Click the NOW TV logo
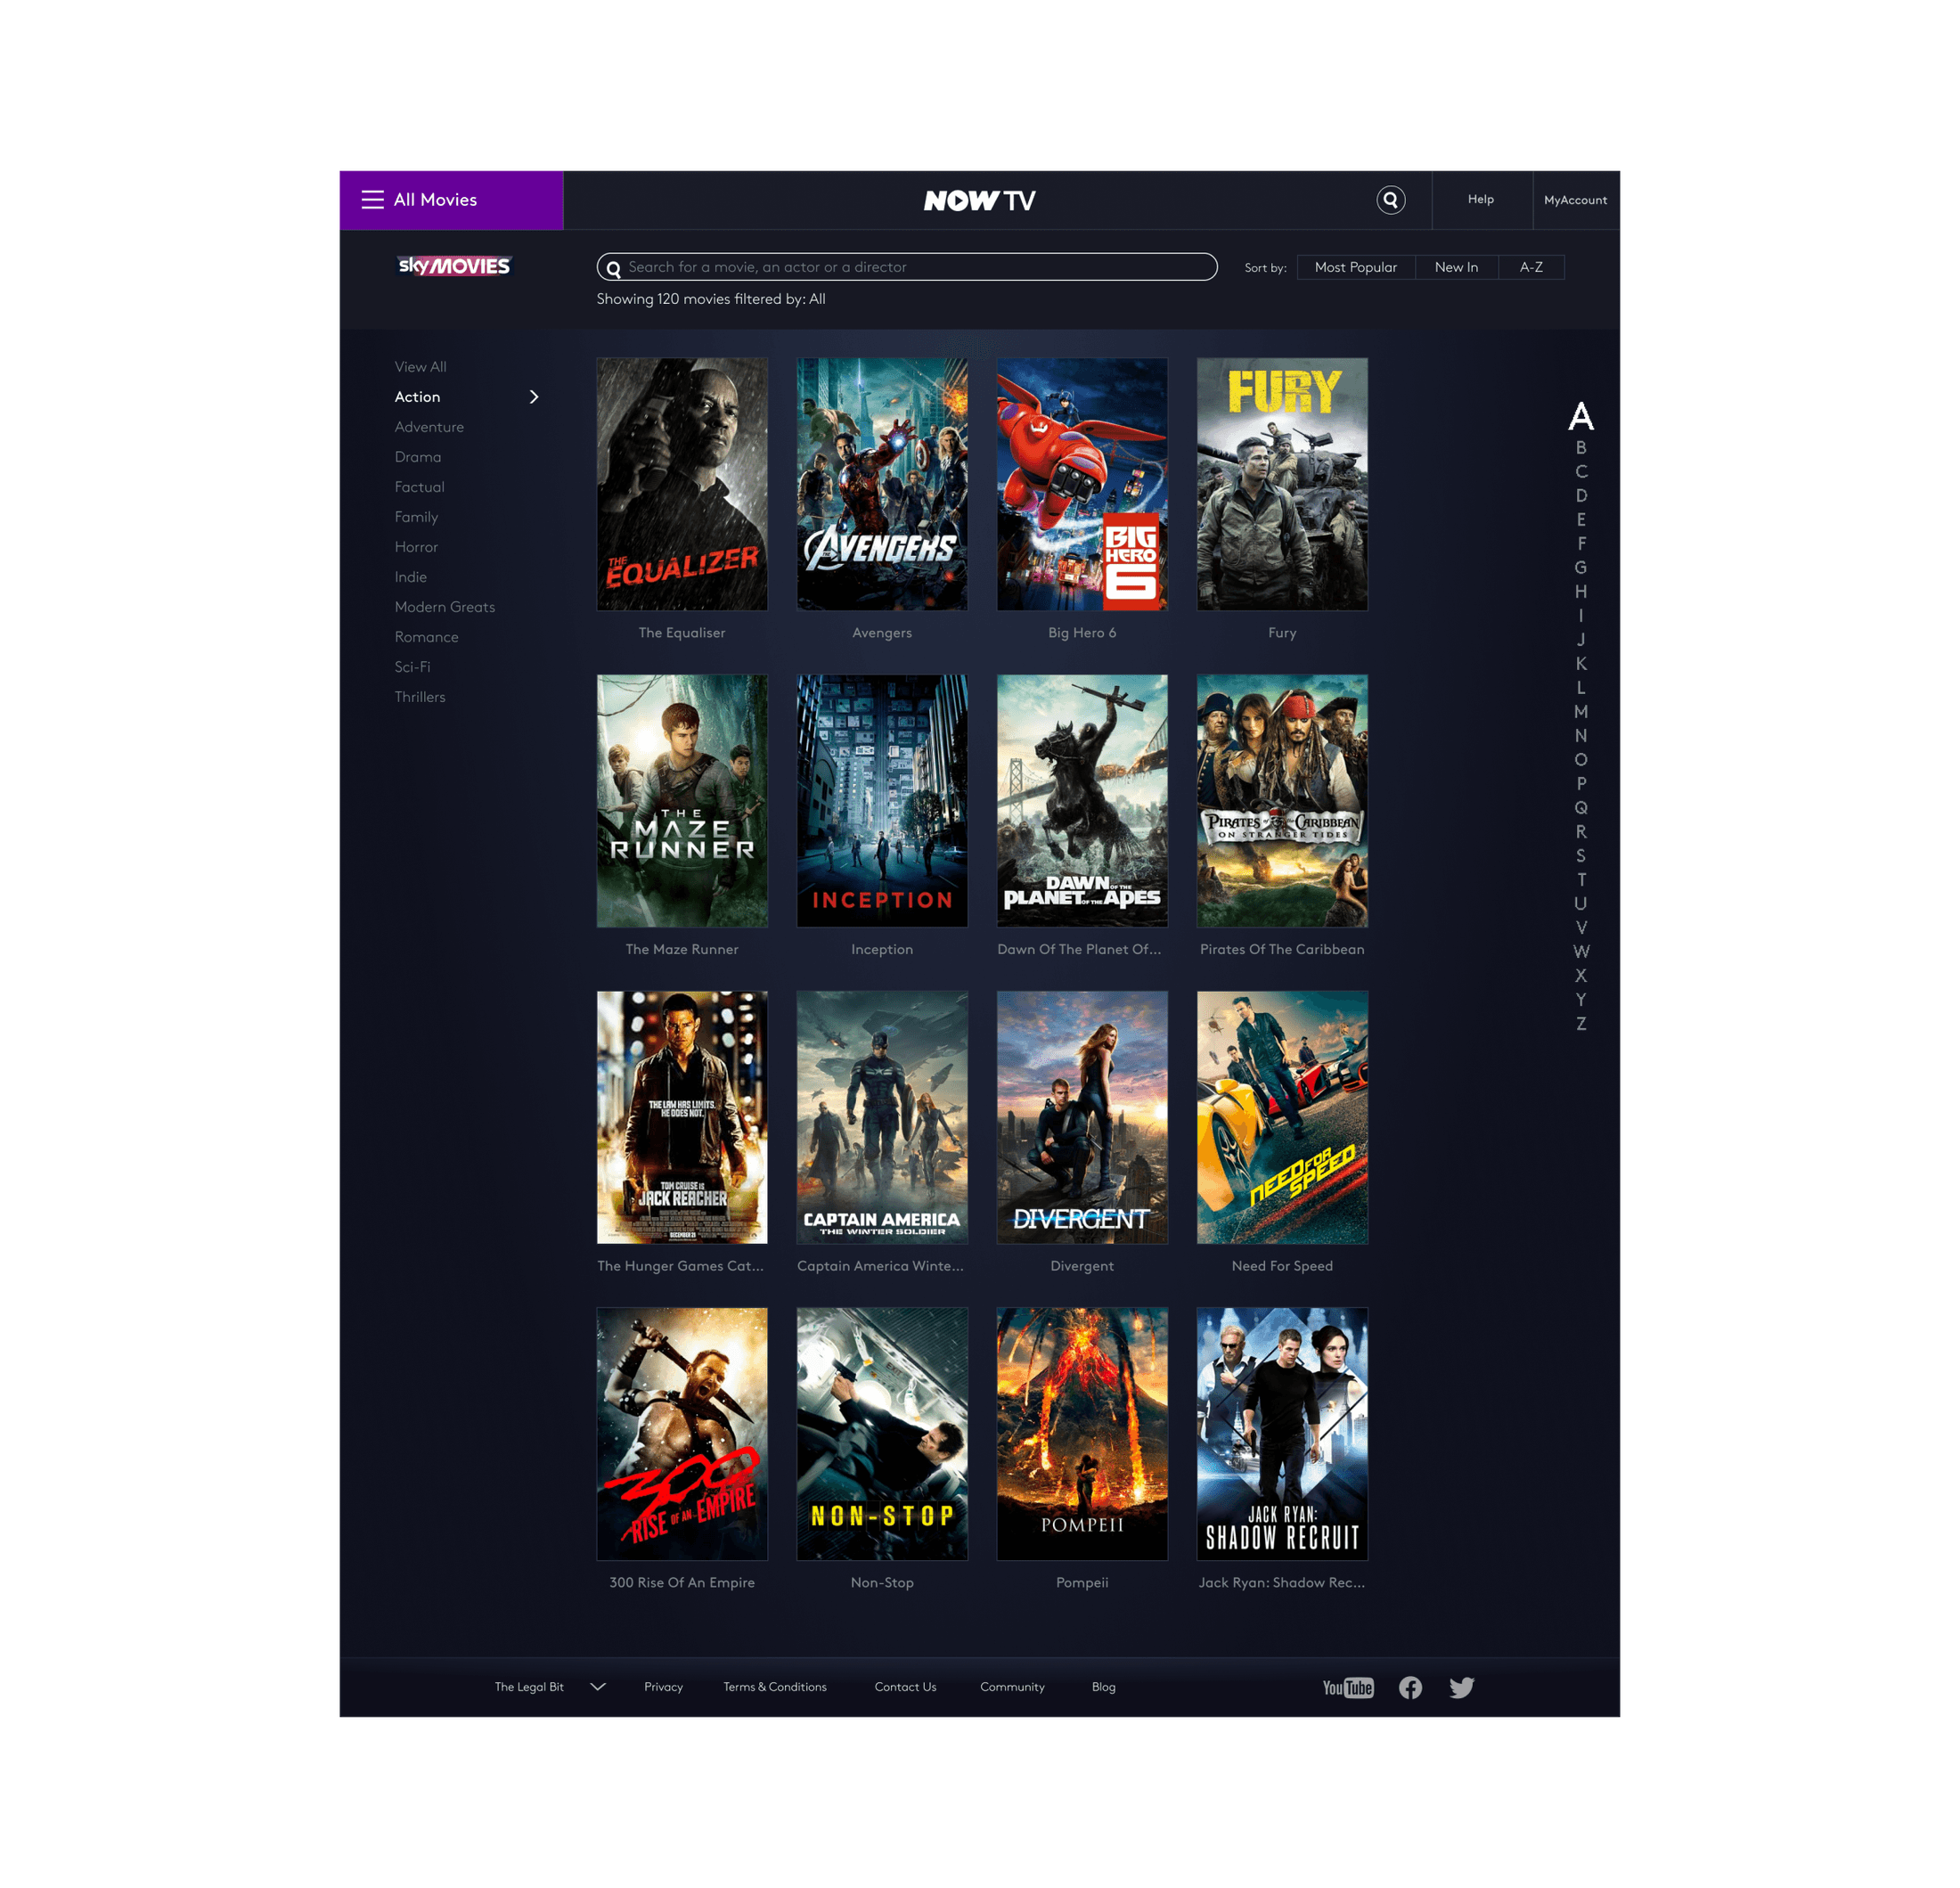The width and height of the screenshot is (1960, 1888). [x=979, y=200]
